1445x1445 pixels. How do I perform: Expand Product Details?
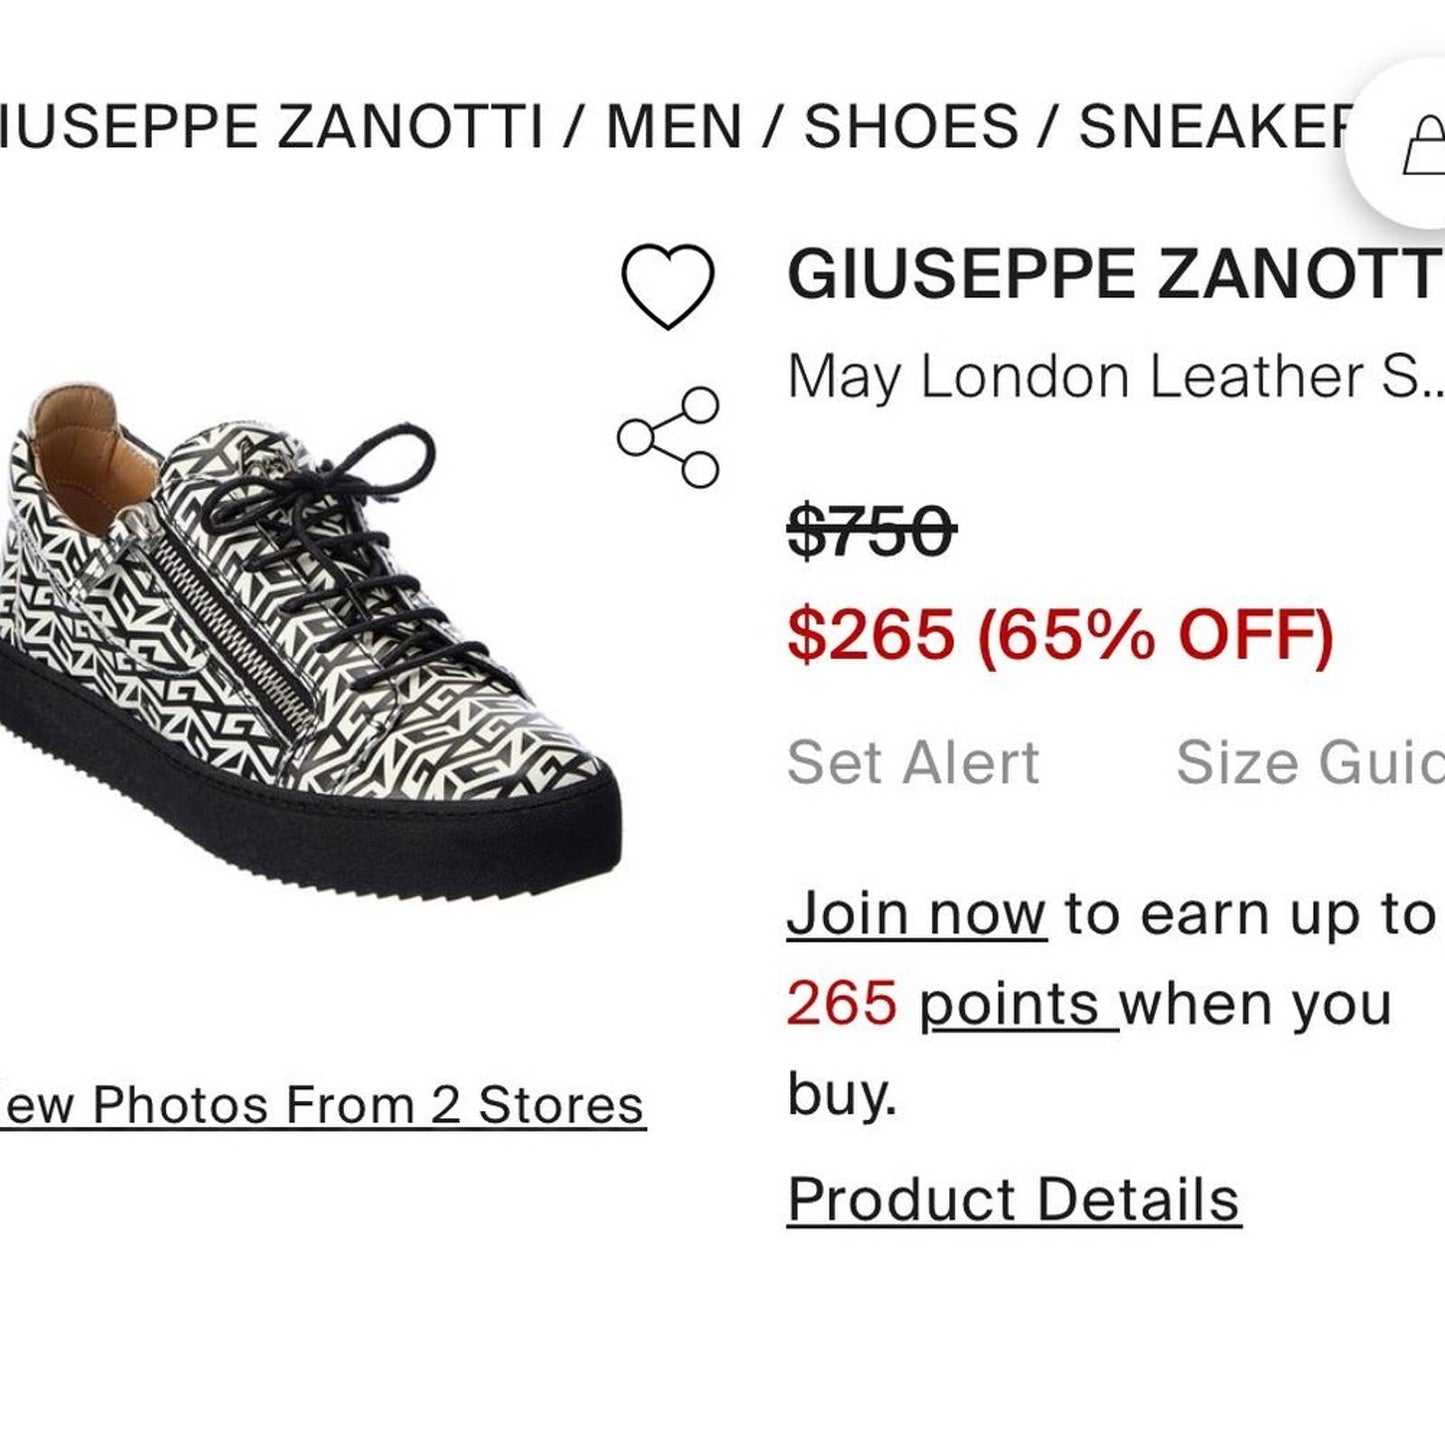1013,1199
